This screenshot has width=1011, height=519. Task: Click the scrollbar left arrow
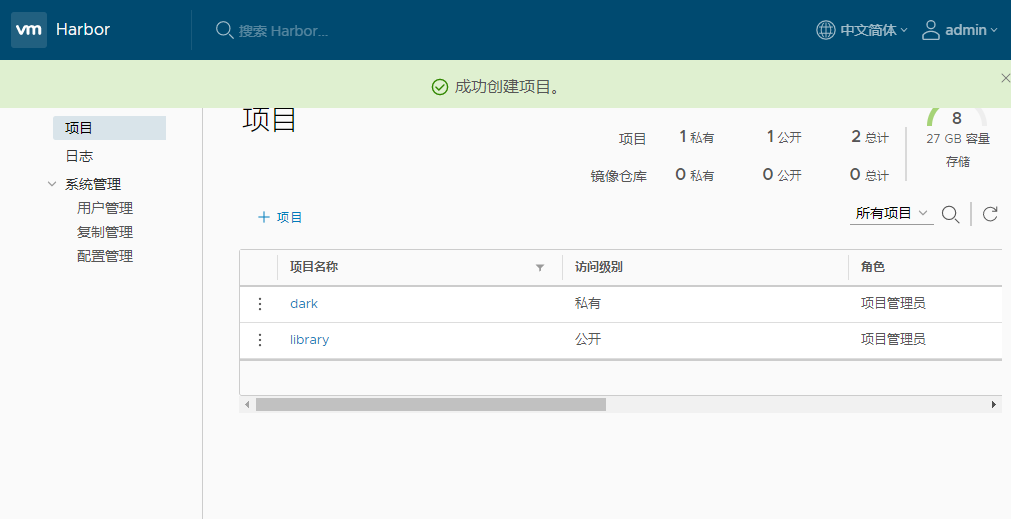[x=247, y=405]
